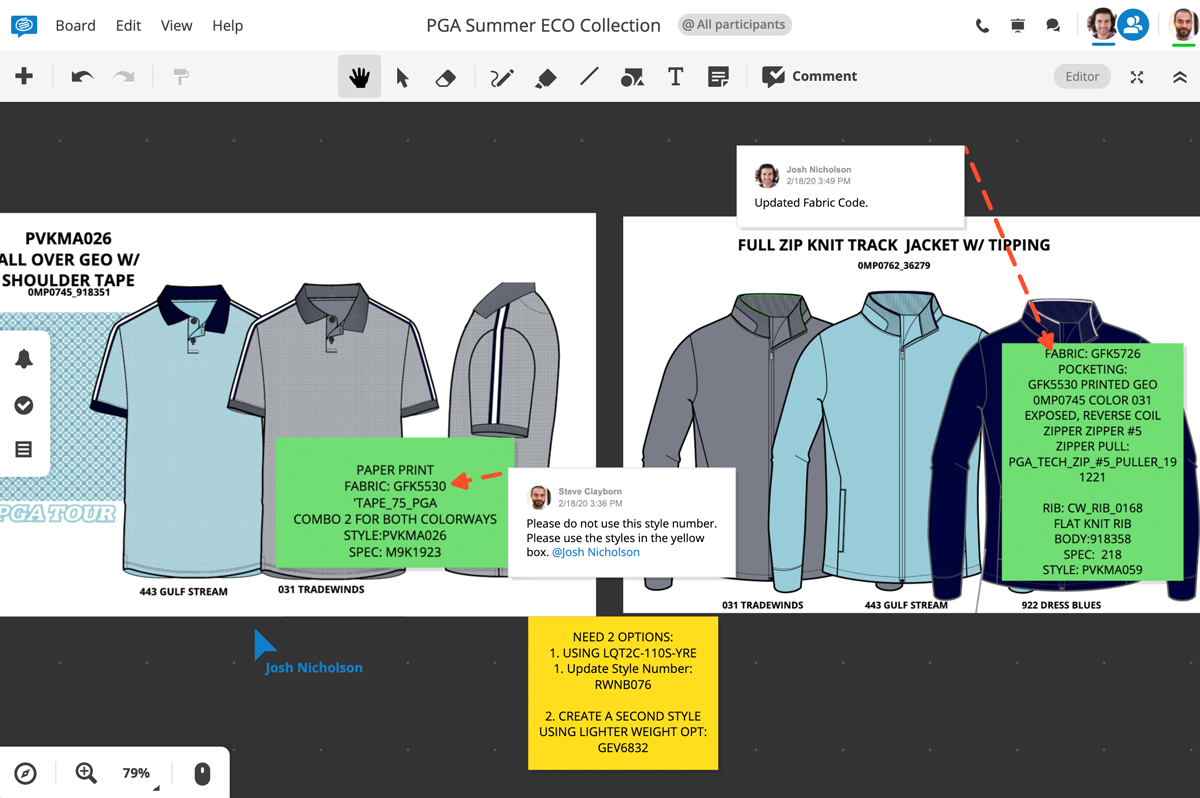Open the chat bubbles icon
The width and height of the screenshot is (1200, 798).
[1053, 26]
